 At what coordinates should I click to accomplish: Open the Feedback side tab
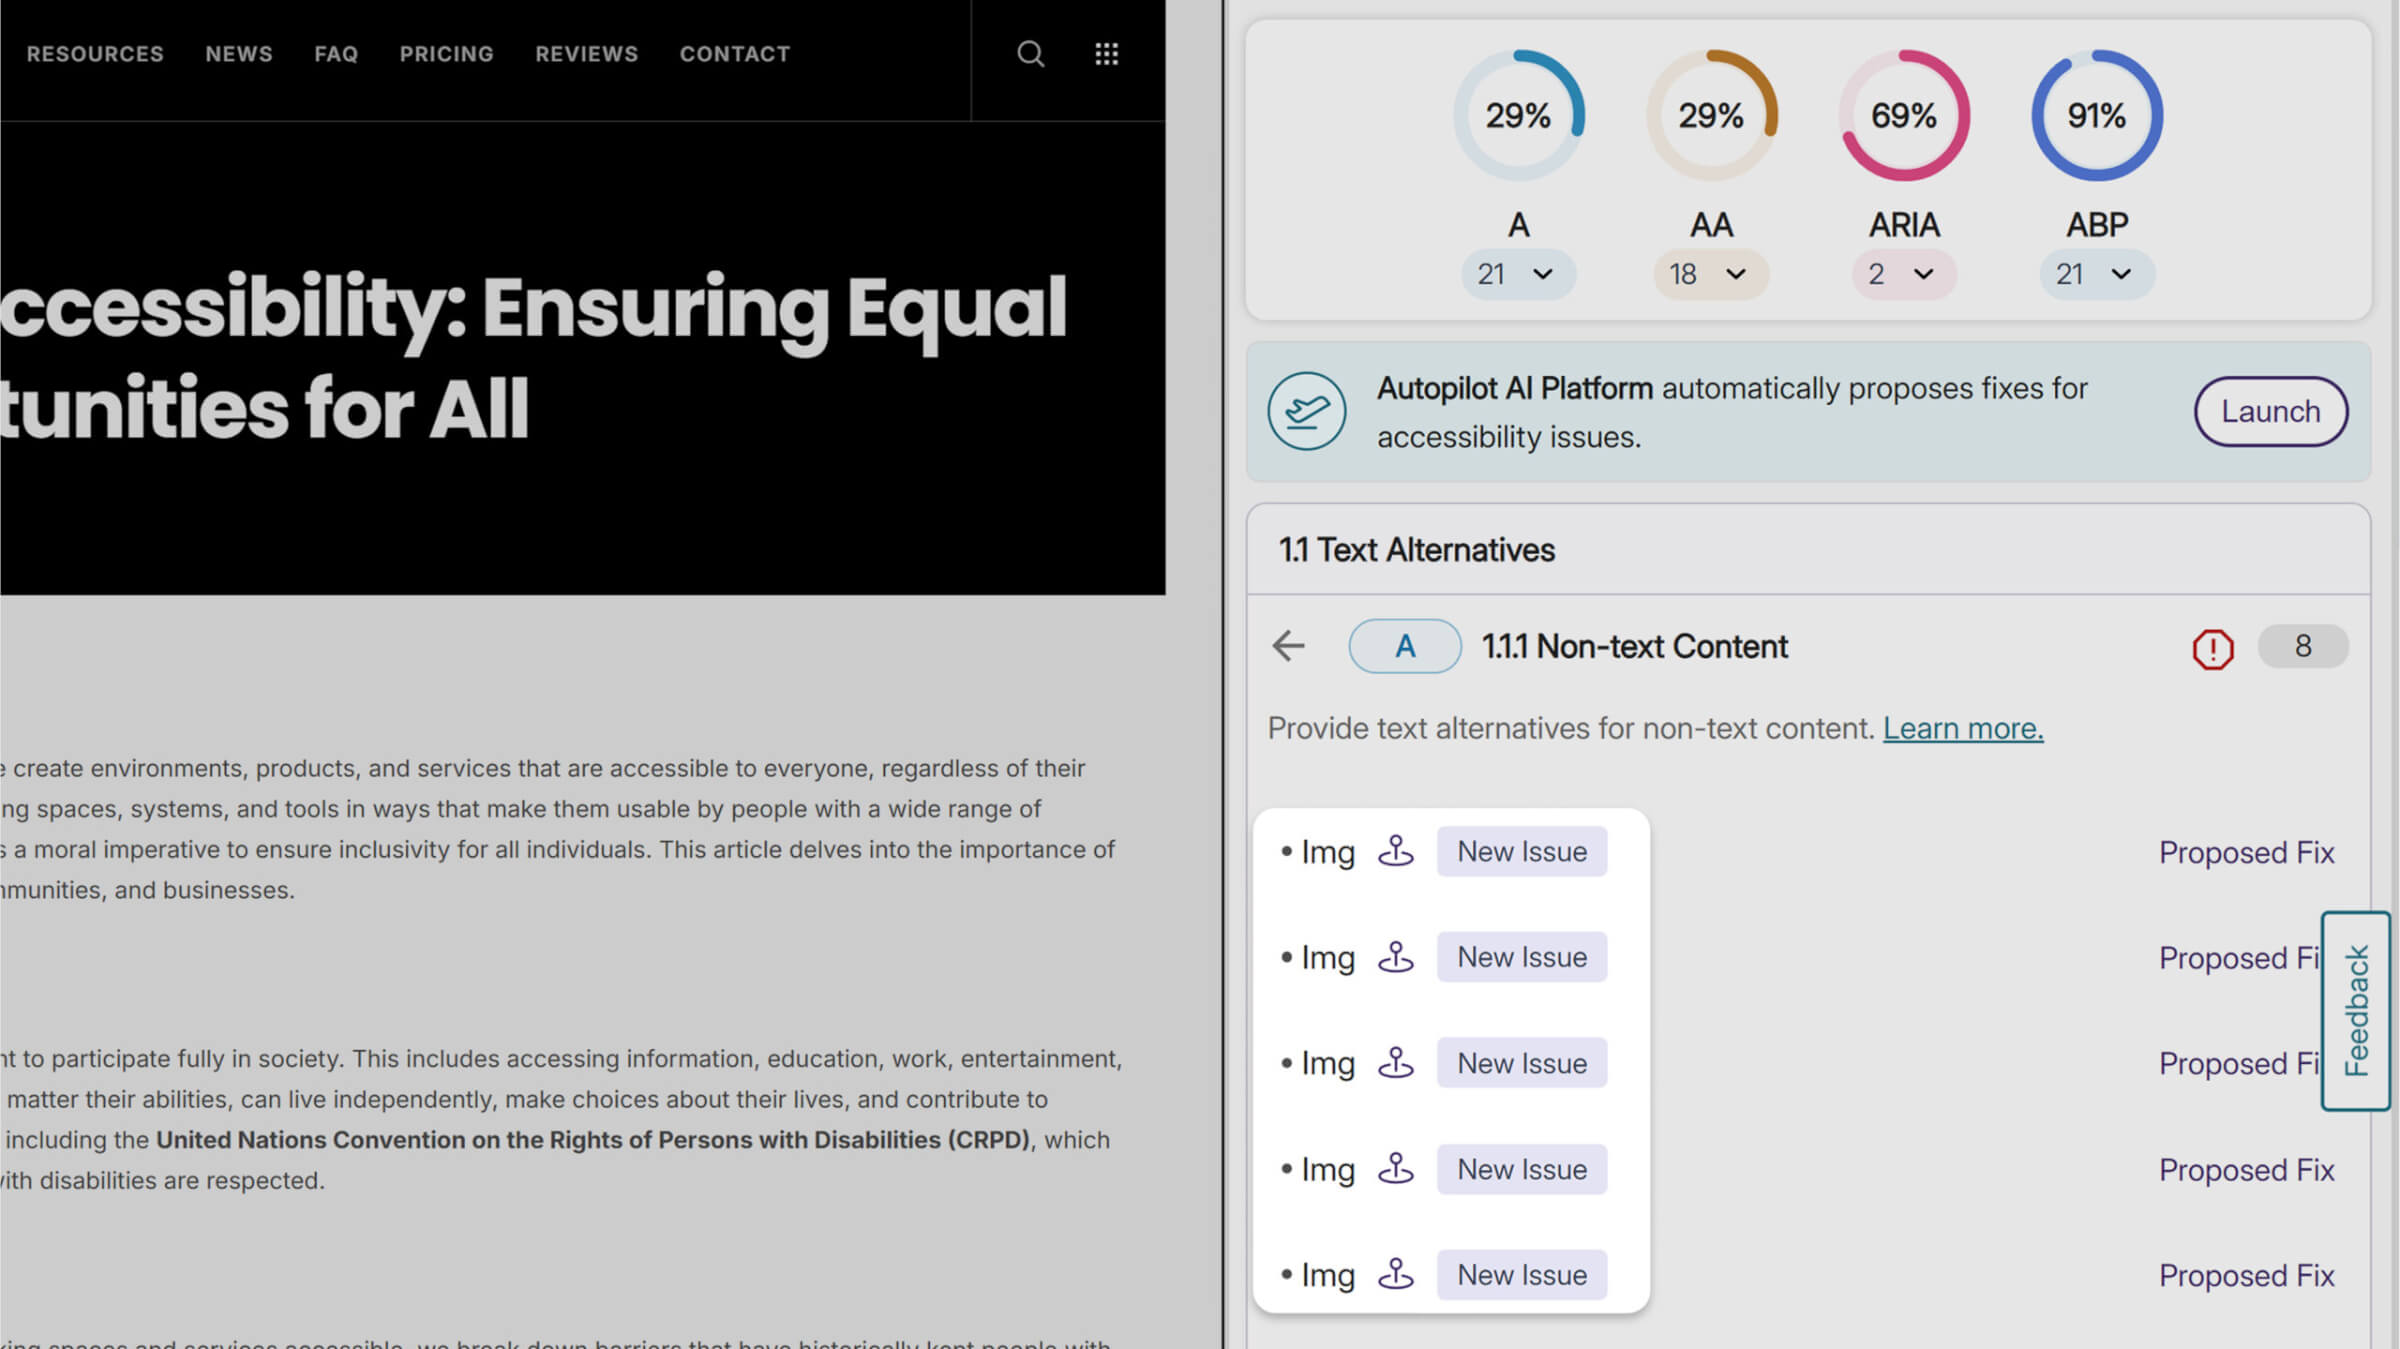point(2356,1010)
